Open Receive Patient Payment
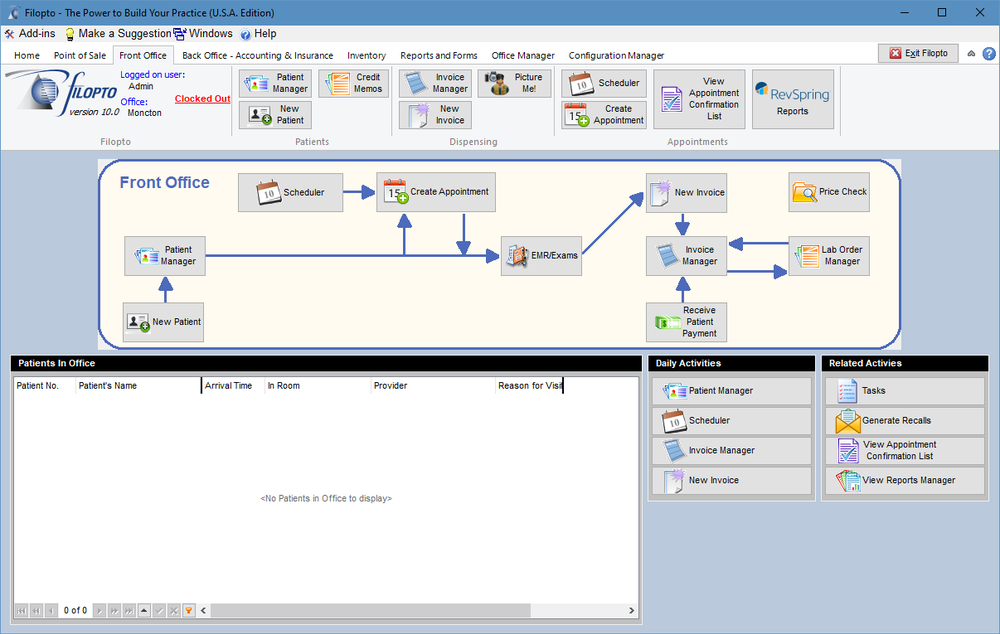The width and height of the screenshot is (1000, 634). click(x=686, y=322)
